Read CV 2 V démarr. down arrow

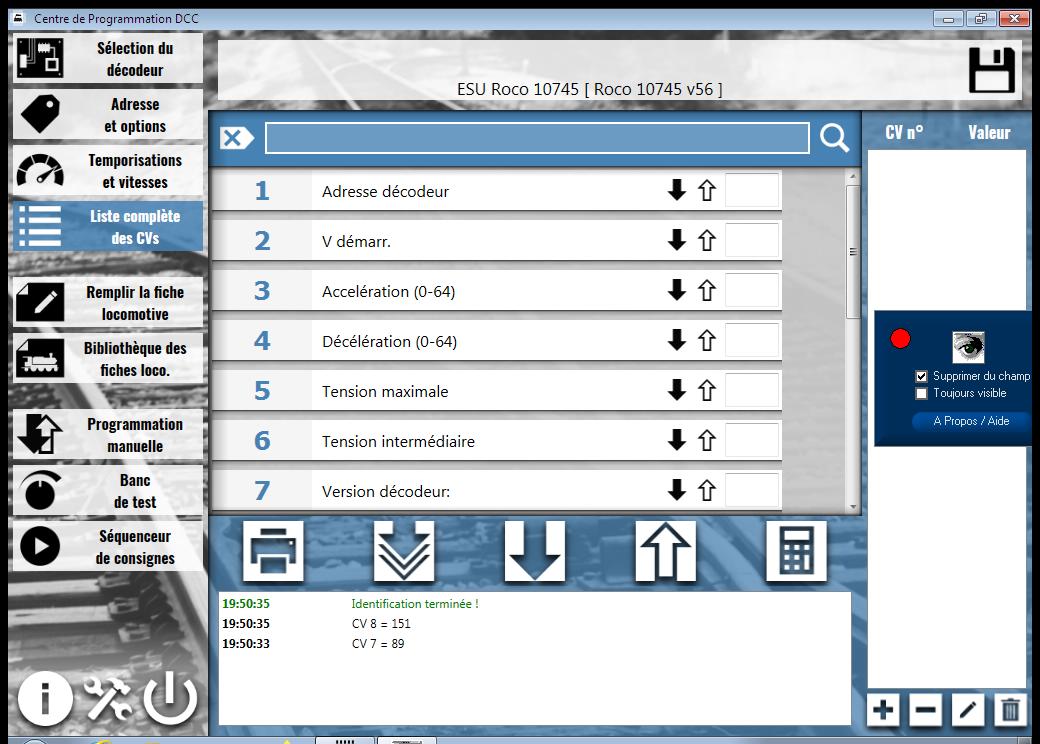pos(677,240)
